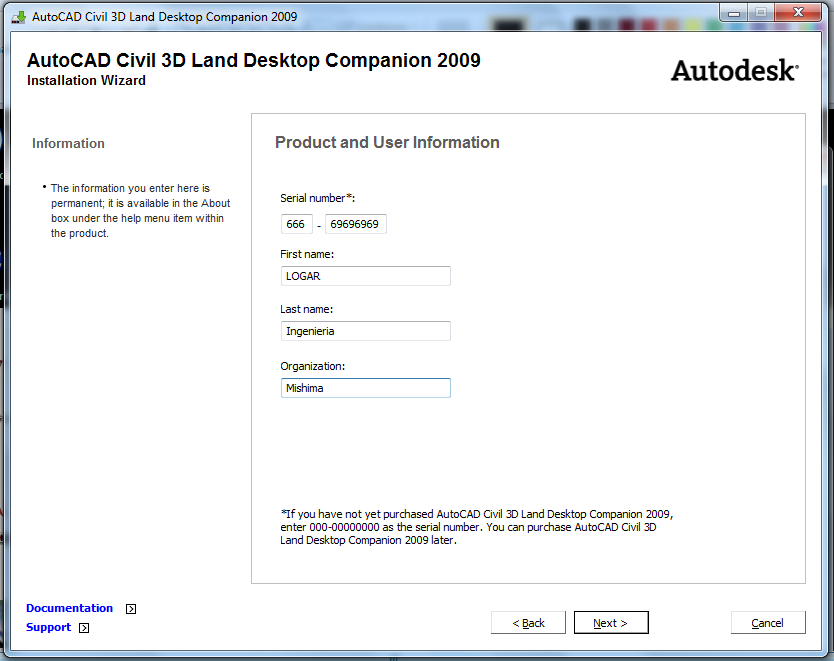
Task: Select the Last name field containing Ingenieria
Action: pyautogui.click(x=366, y=331)
